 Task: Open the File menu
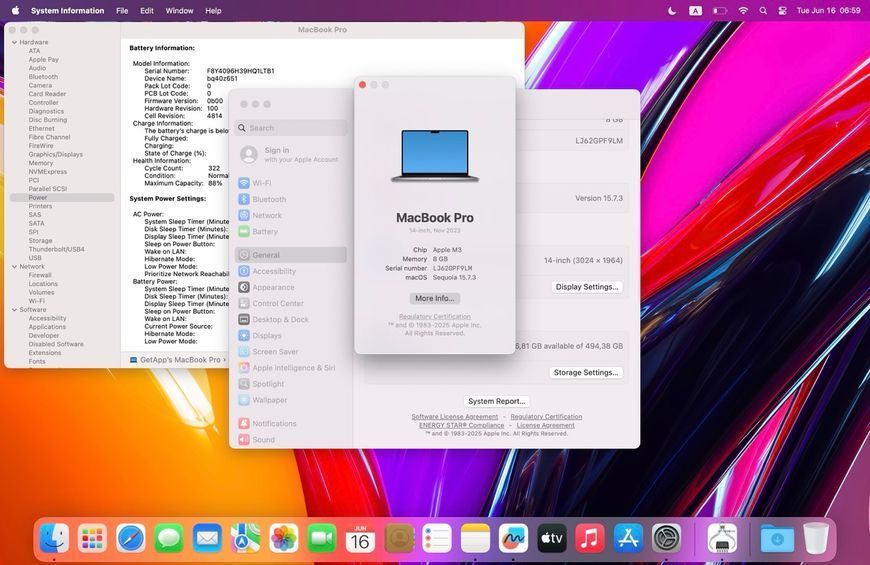[x=122, y=11]
